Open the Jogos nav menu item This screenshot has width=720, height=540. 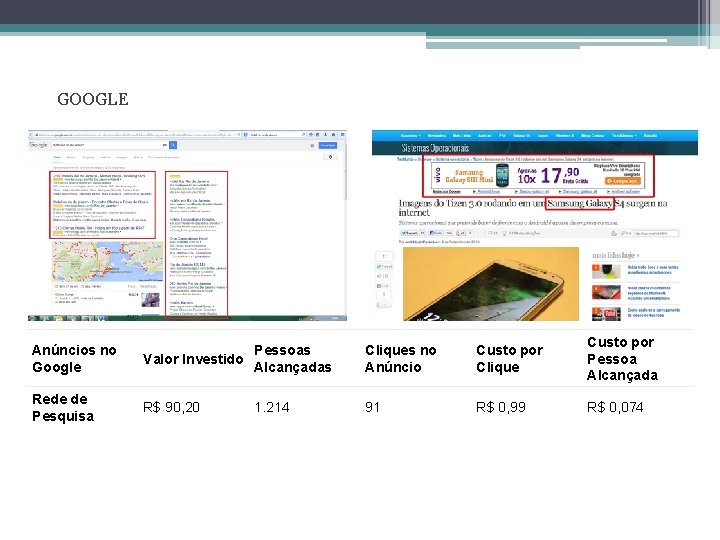coord(542,135)
